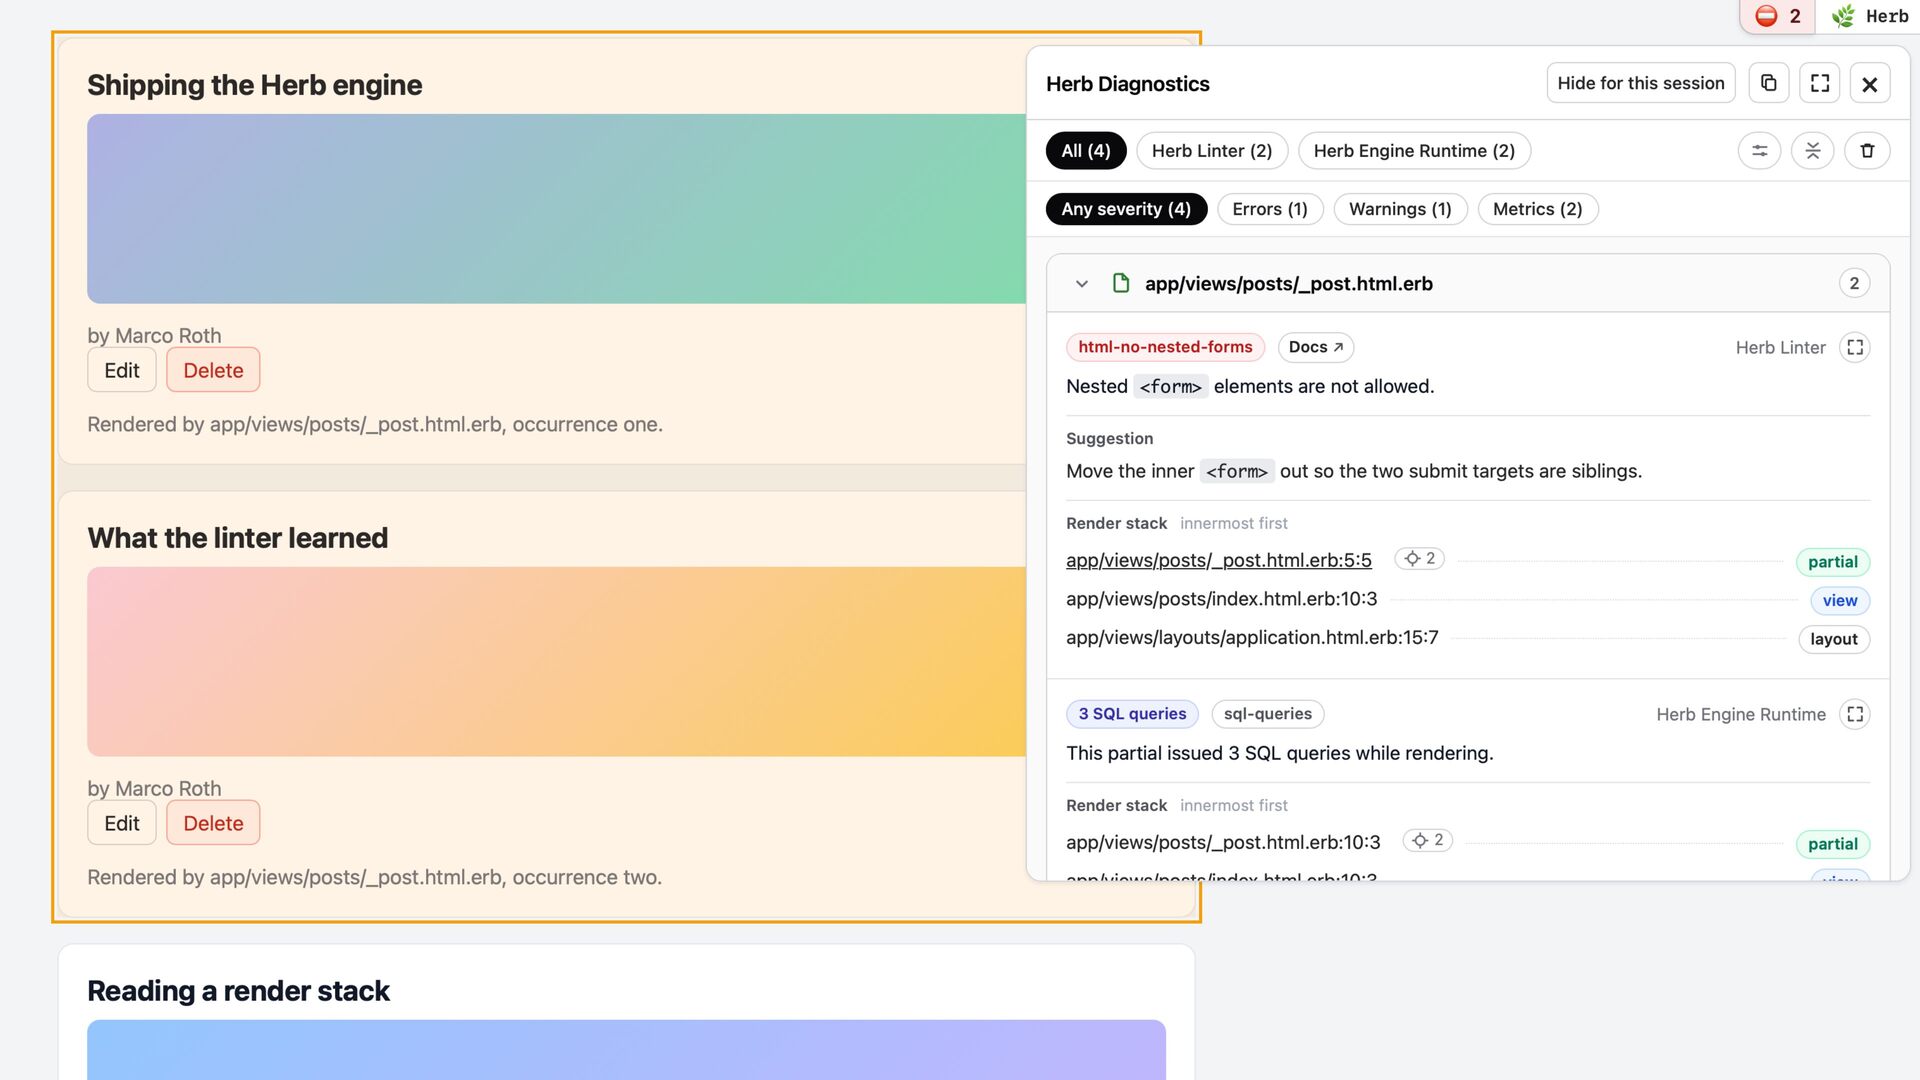Copy diagnostics with the clipboard icon
The width and height of the screenshot is (1920, 1080).
point(1768,83)
